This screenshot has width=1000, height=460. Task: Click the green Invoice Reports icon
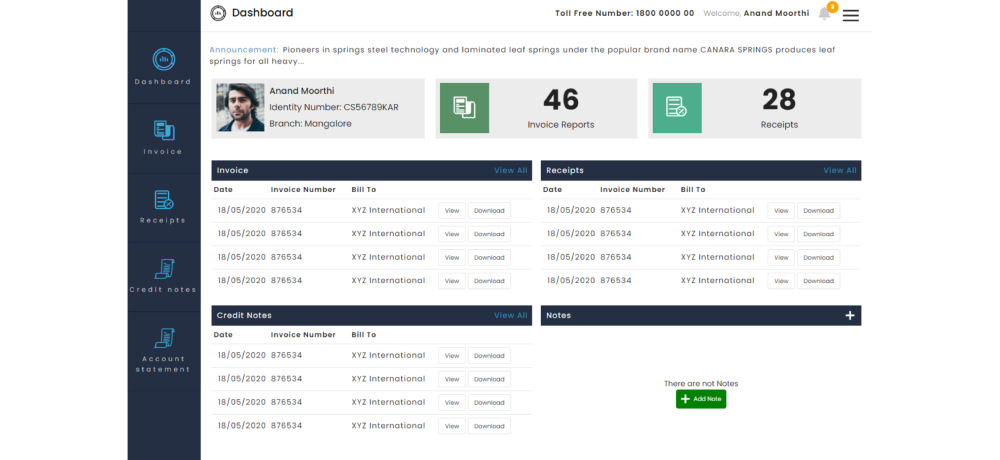[464, 108]
